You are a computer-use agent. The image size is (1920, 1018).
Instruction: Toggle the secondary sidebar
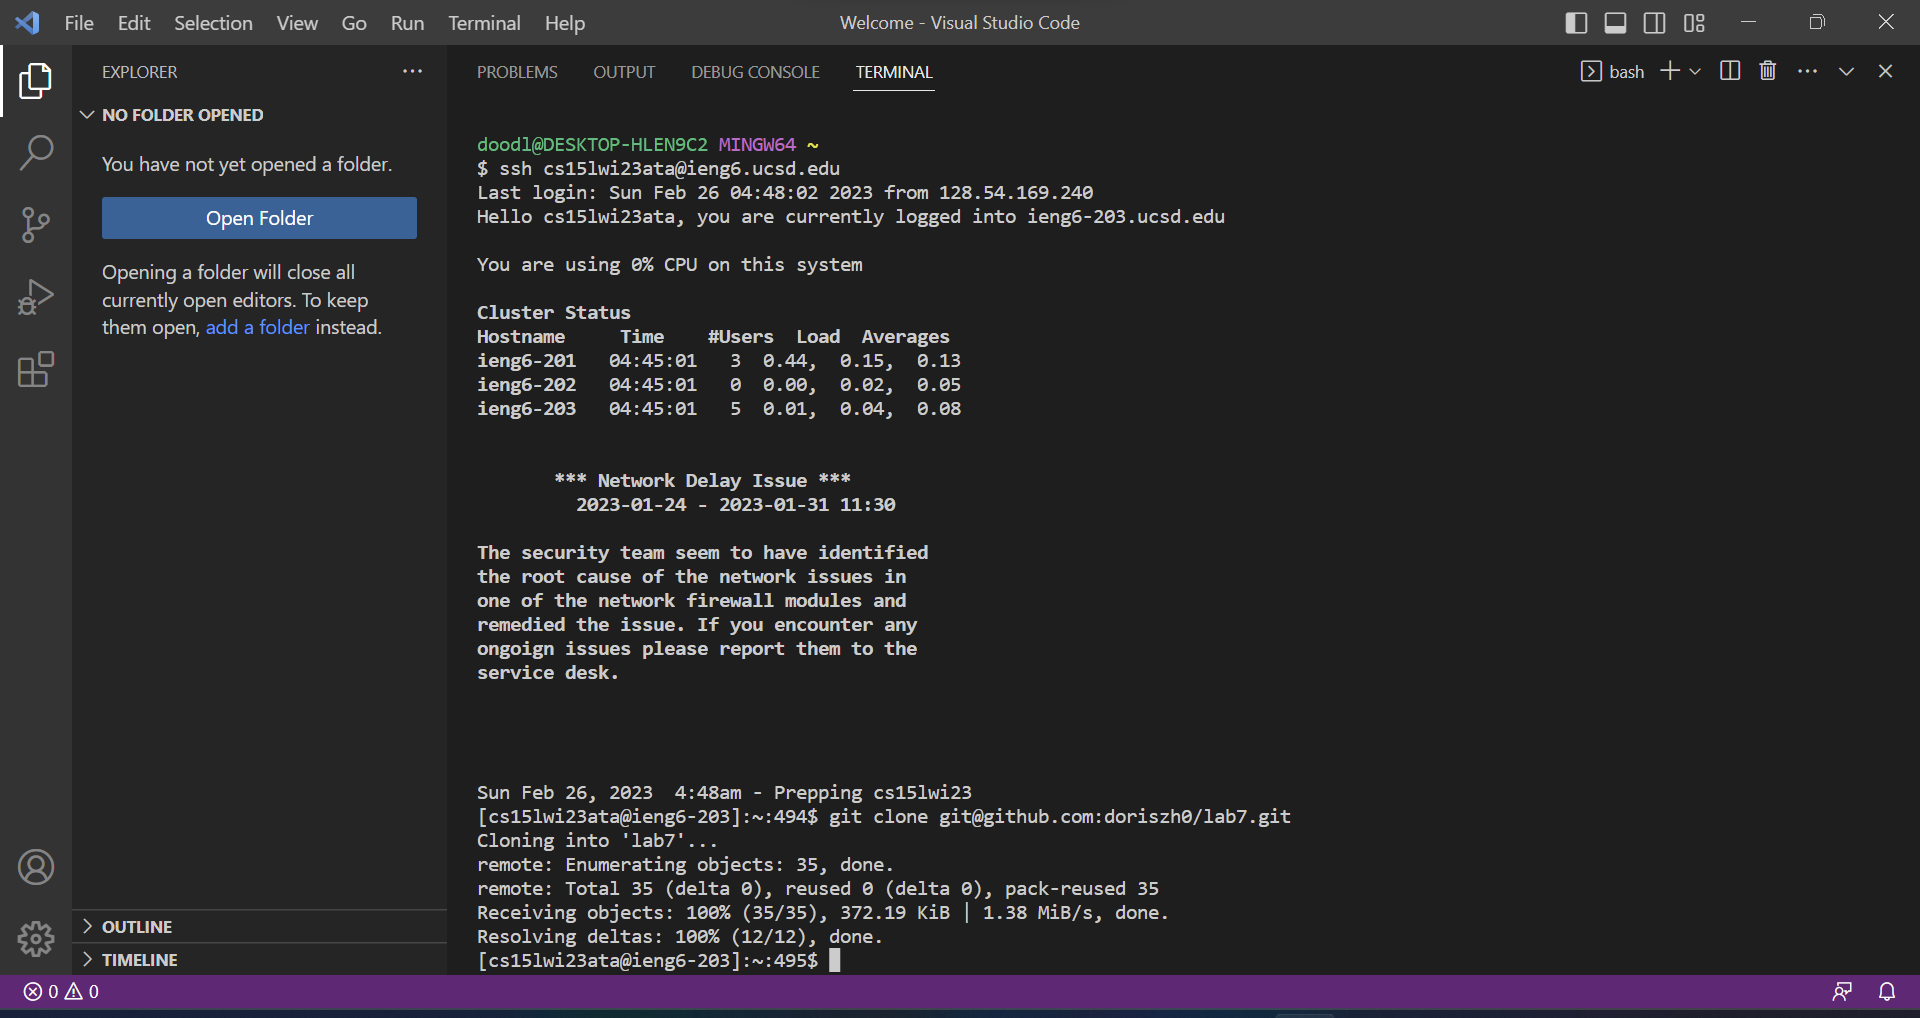pos(1655,22)
